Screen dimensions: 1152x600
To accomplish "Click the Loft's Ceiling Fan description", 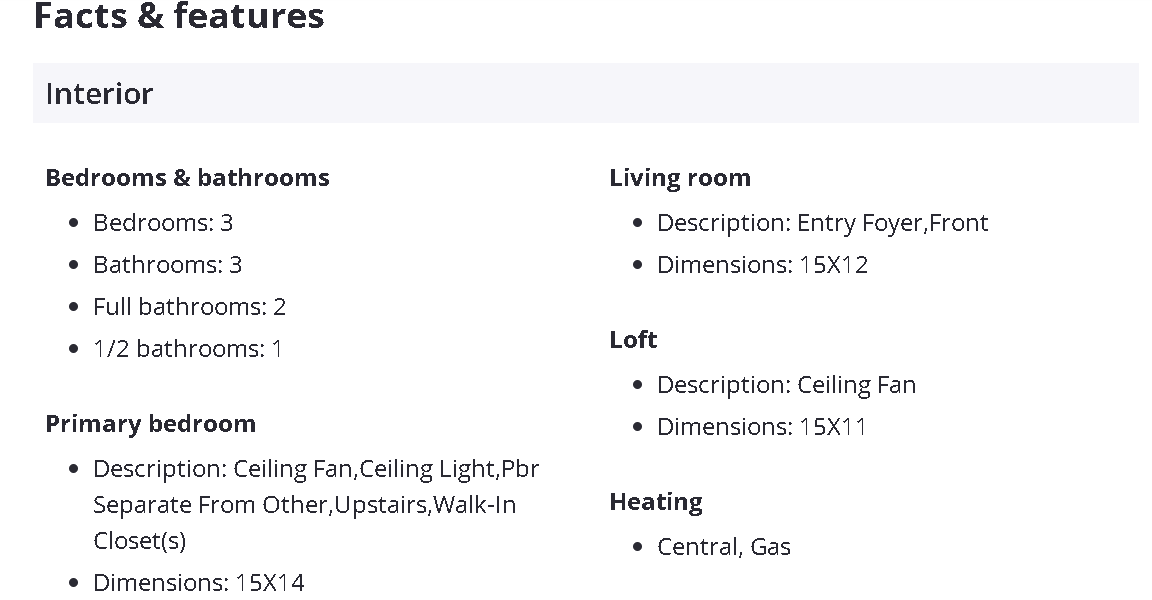I will 786,385.
